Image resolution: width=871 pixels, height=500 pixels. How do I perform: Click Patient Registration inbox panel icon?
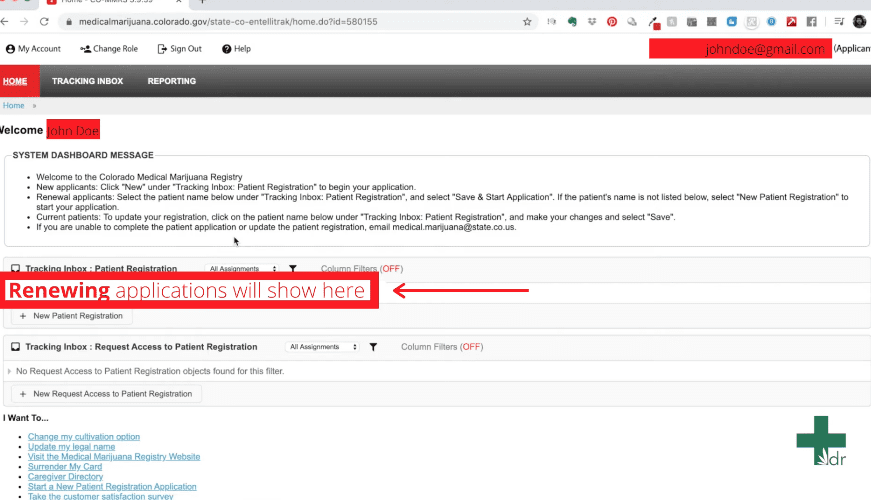16,268
